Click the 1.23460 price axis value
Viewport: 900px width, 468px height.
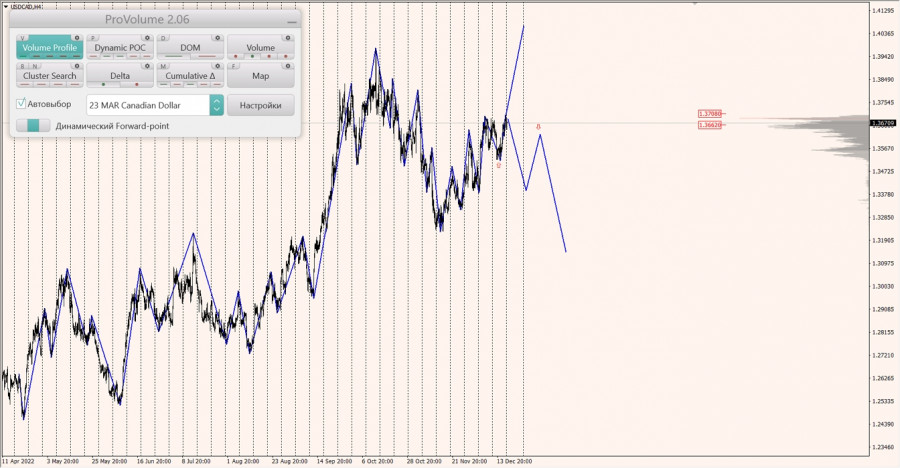883,447
